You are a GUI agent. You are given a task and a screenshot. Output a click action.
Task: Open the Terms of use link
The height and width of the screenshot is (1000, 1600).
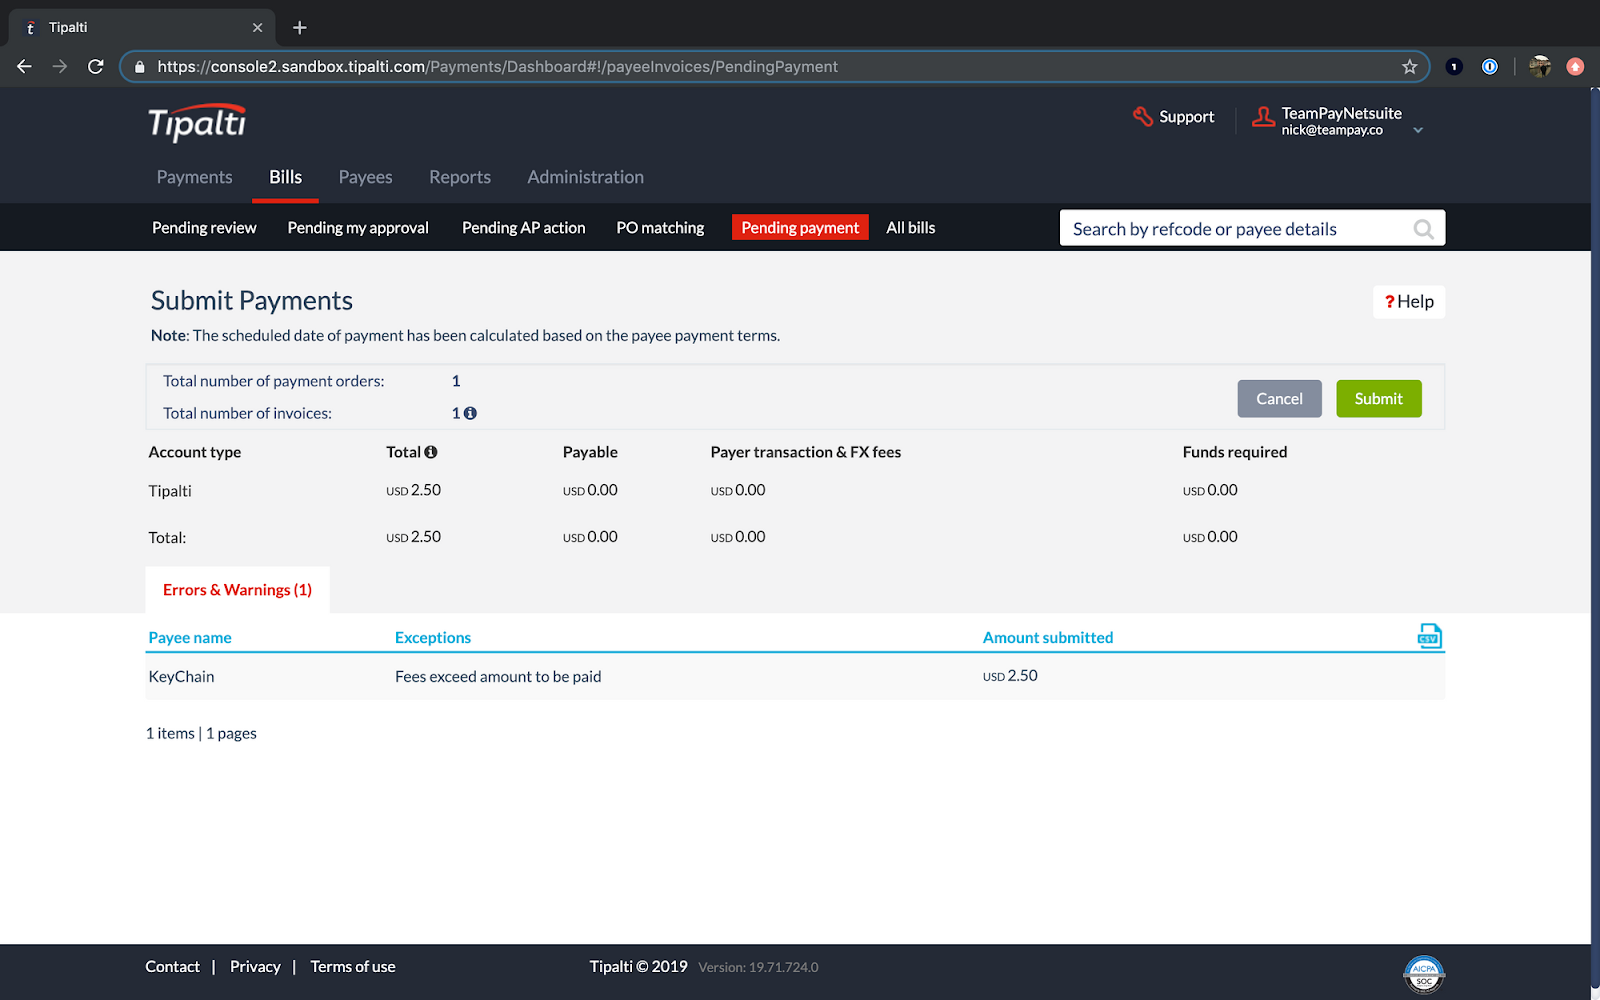tap(353, 967)
